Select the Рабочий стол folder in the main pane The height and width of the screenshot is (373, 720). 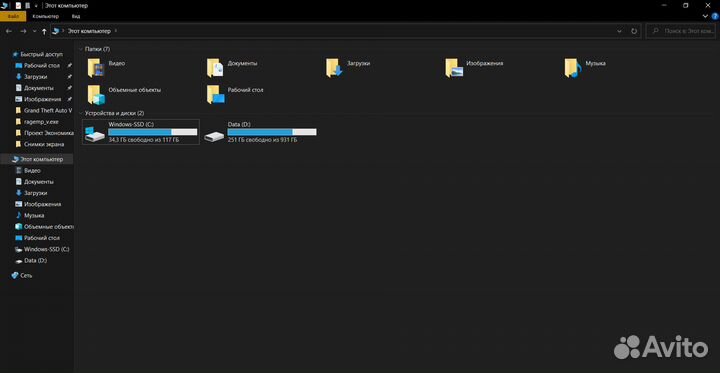point(235,94)
